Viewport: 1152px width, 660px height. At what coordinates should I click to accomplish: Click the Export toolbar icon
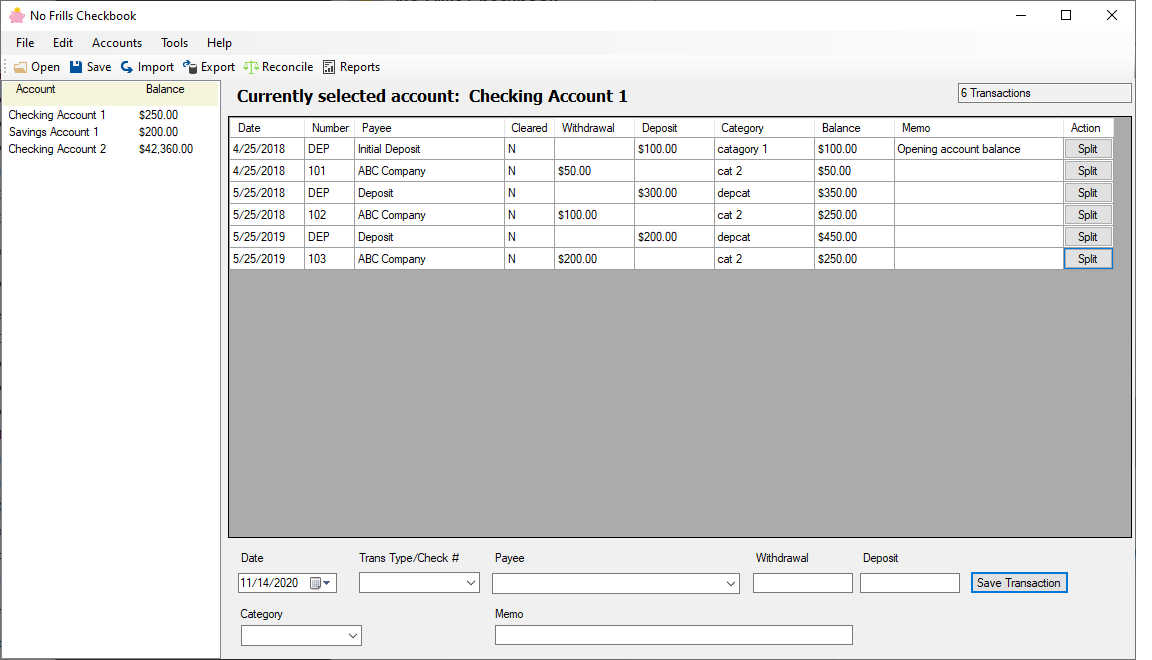[208, 66]
